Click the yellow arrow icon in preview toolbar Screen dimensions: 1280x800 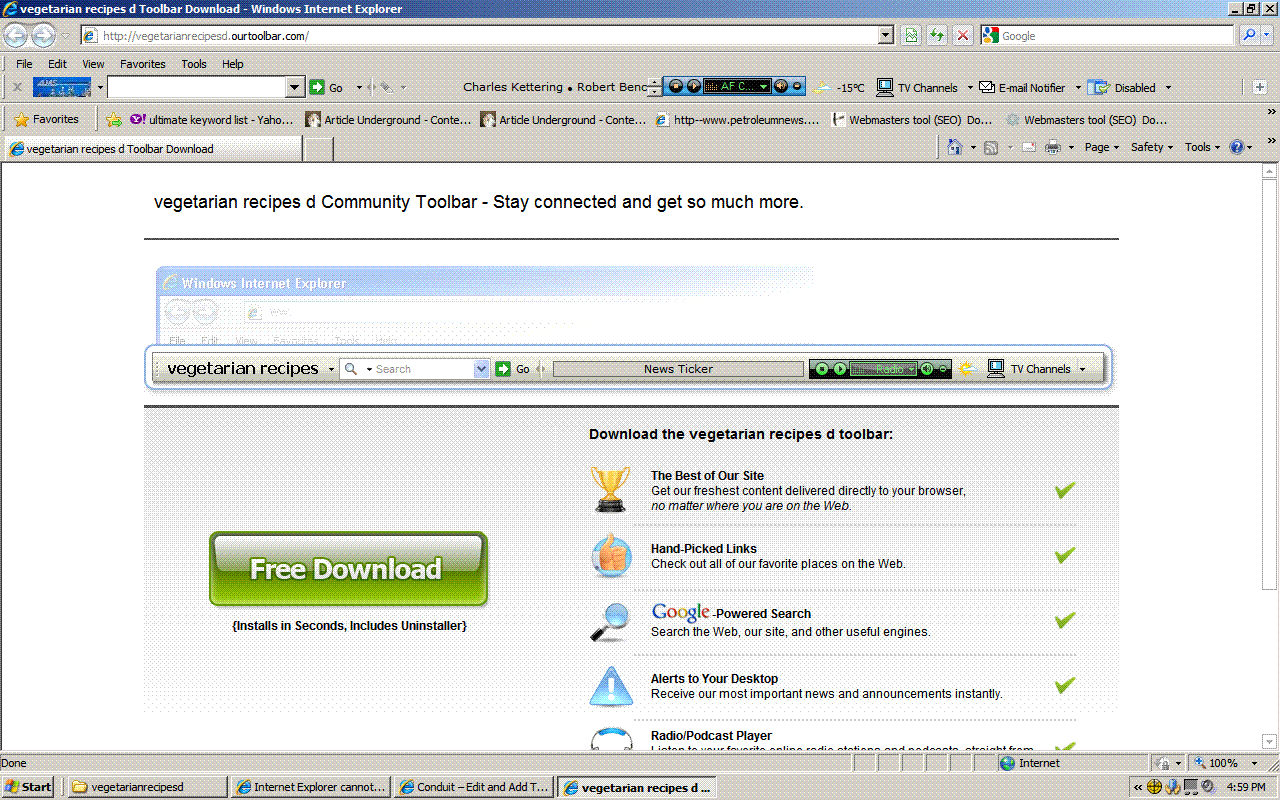(966, 369)
